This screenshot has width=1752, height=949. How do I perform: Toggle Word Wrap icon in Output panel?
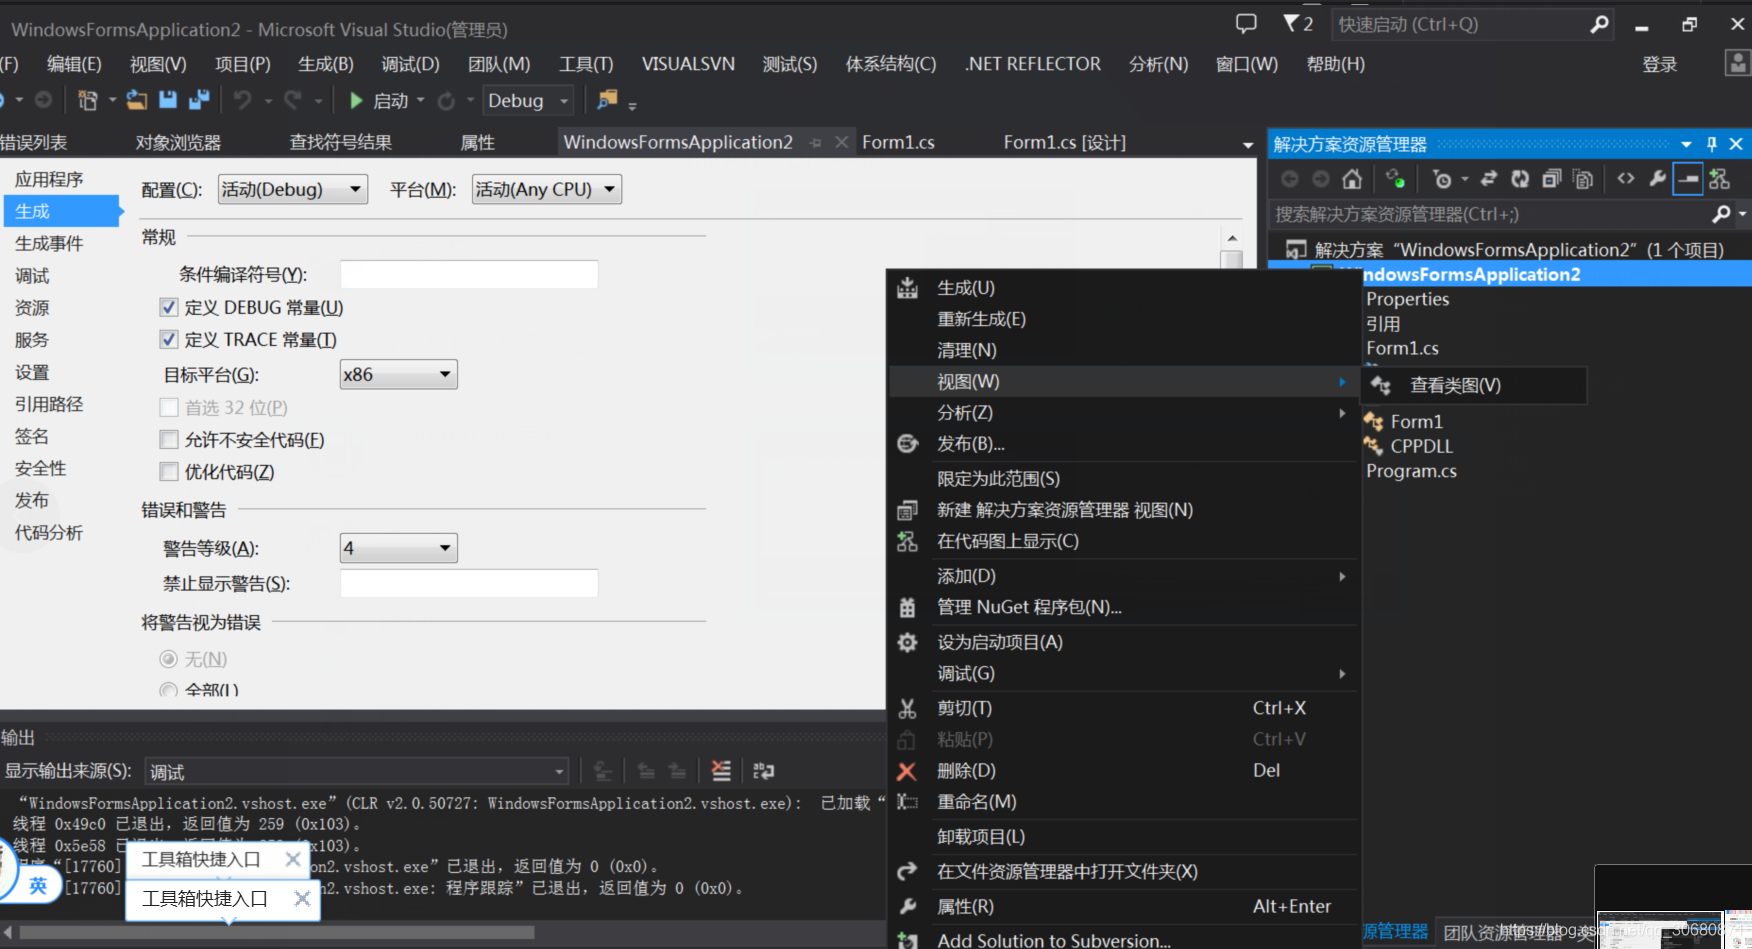pos(764,771)
